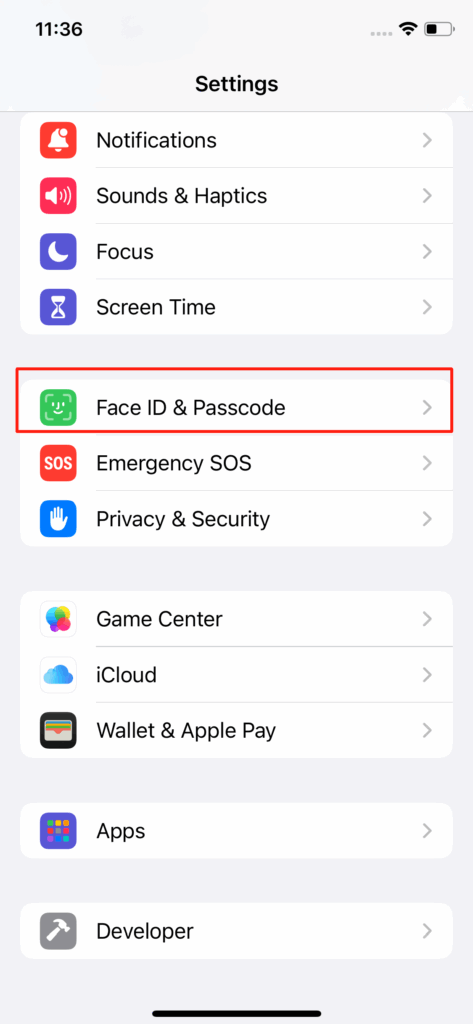Viewport: 473px width, 1024px height.
Task: Open the Privacy & Security menu item
Action: click(236, 519)
